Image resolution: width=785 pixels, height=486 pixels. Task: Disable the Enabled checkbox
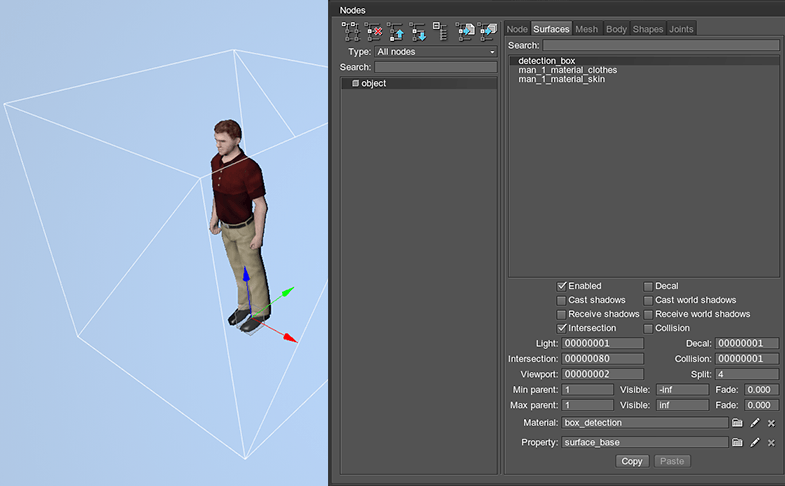click(562, 286)
